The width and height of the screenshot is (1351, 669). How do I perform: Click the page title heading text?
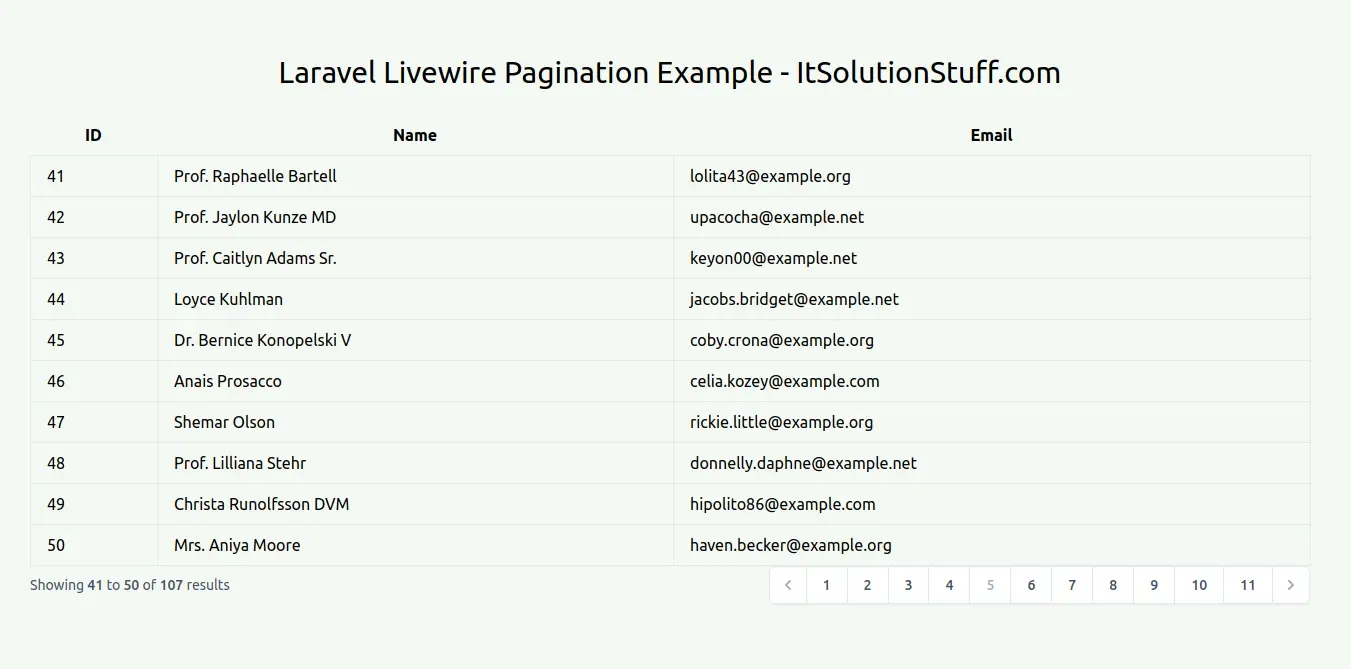coord(669,73)
